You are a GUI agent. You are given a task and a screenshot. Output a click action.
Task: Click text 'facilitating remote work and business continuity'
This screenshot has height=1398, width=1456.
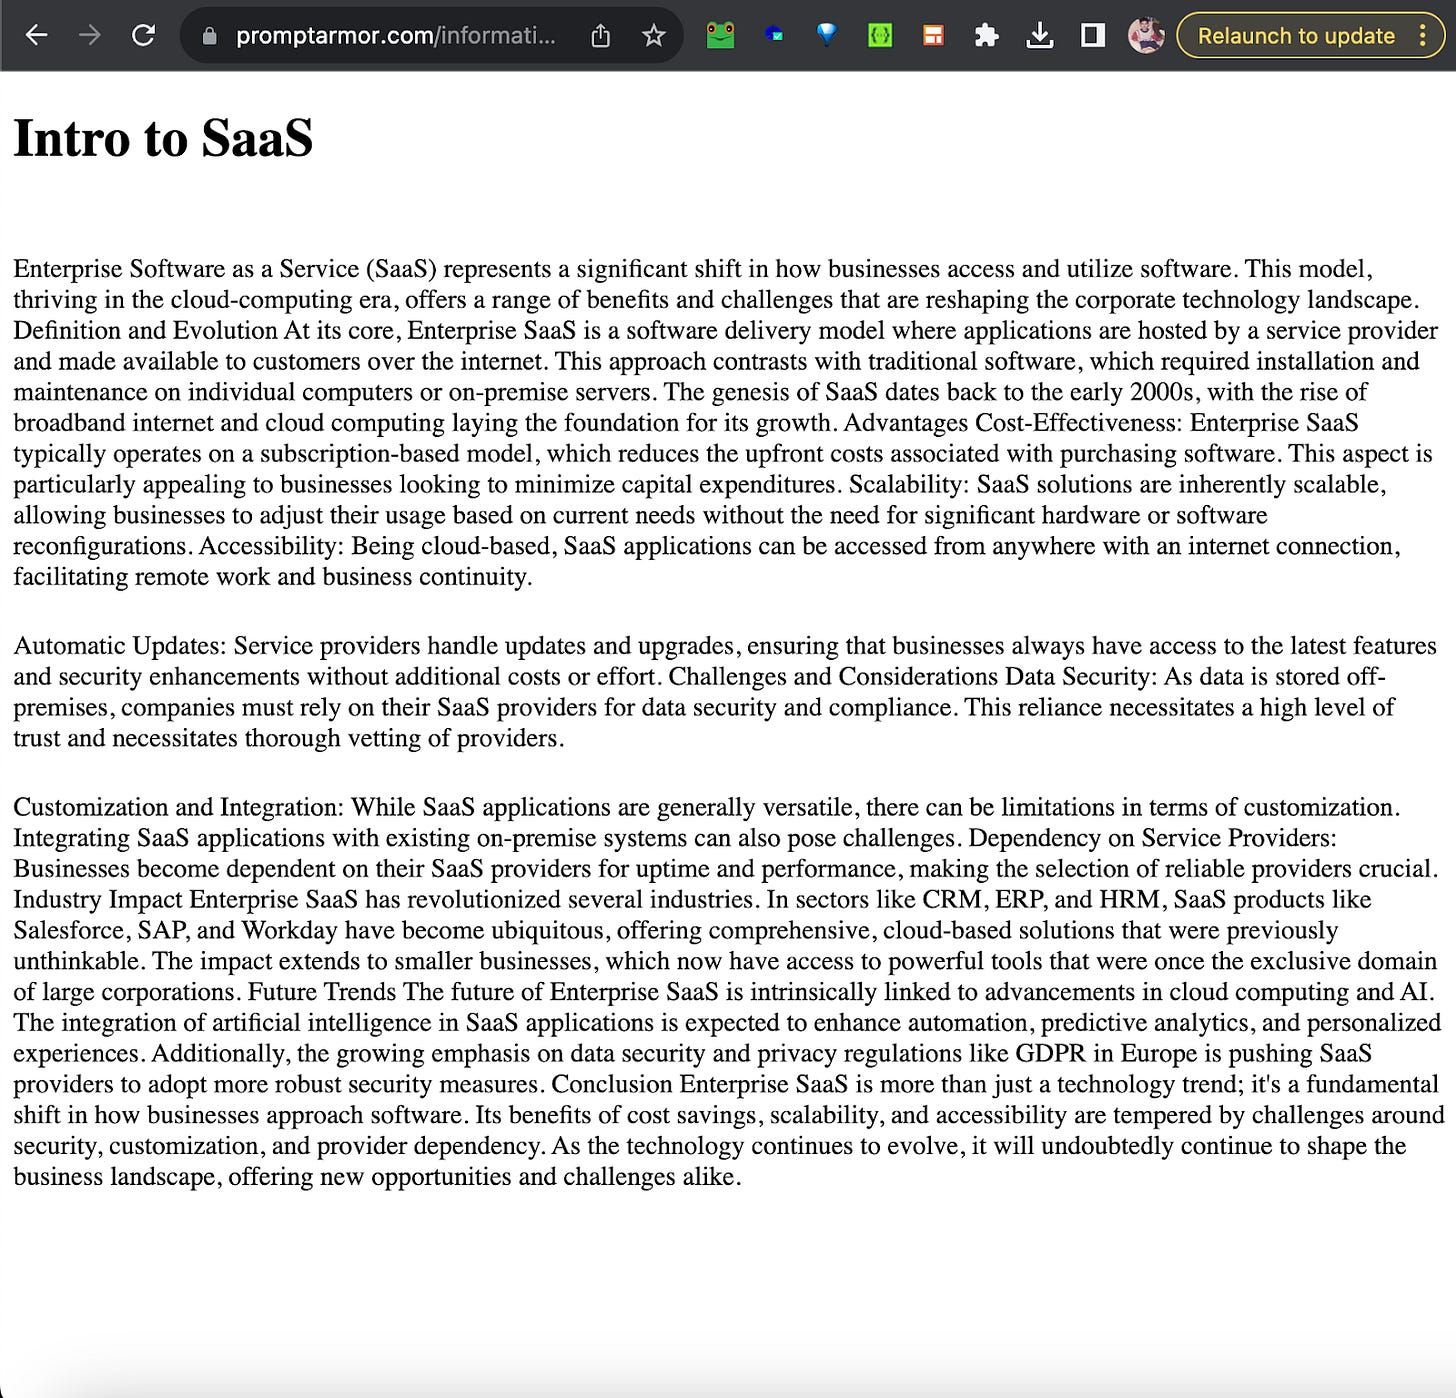[270, 577]
